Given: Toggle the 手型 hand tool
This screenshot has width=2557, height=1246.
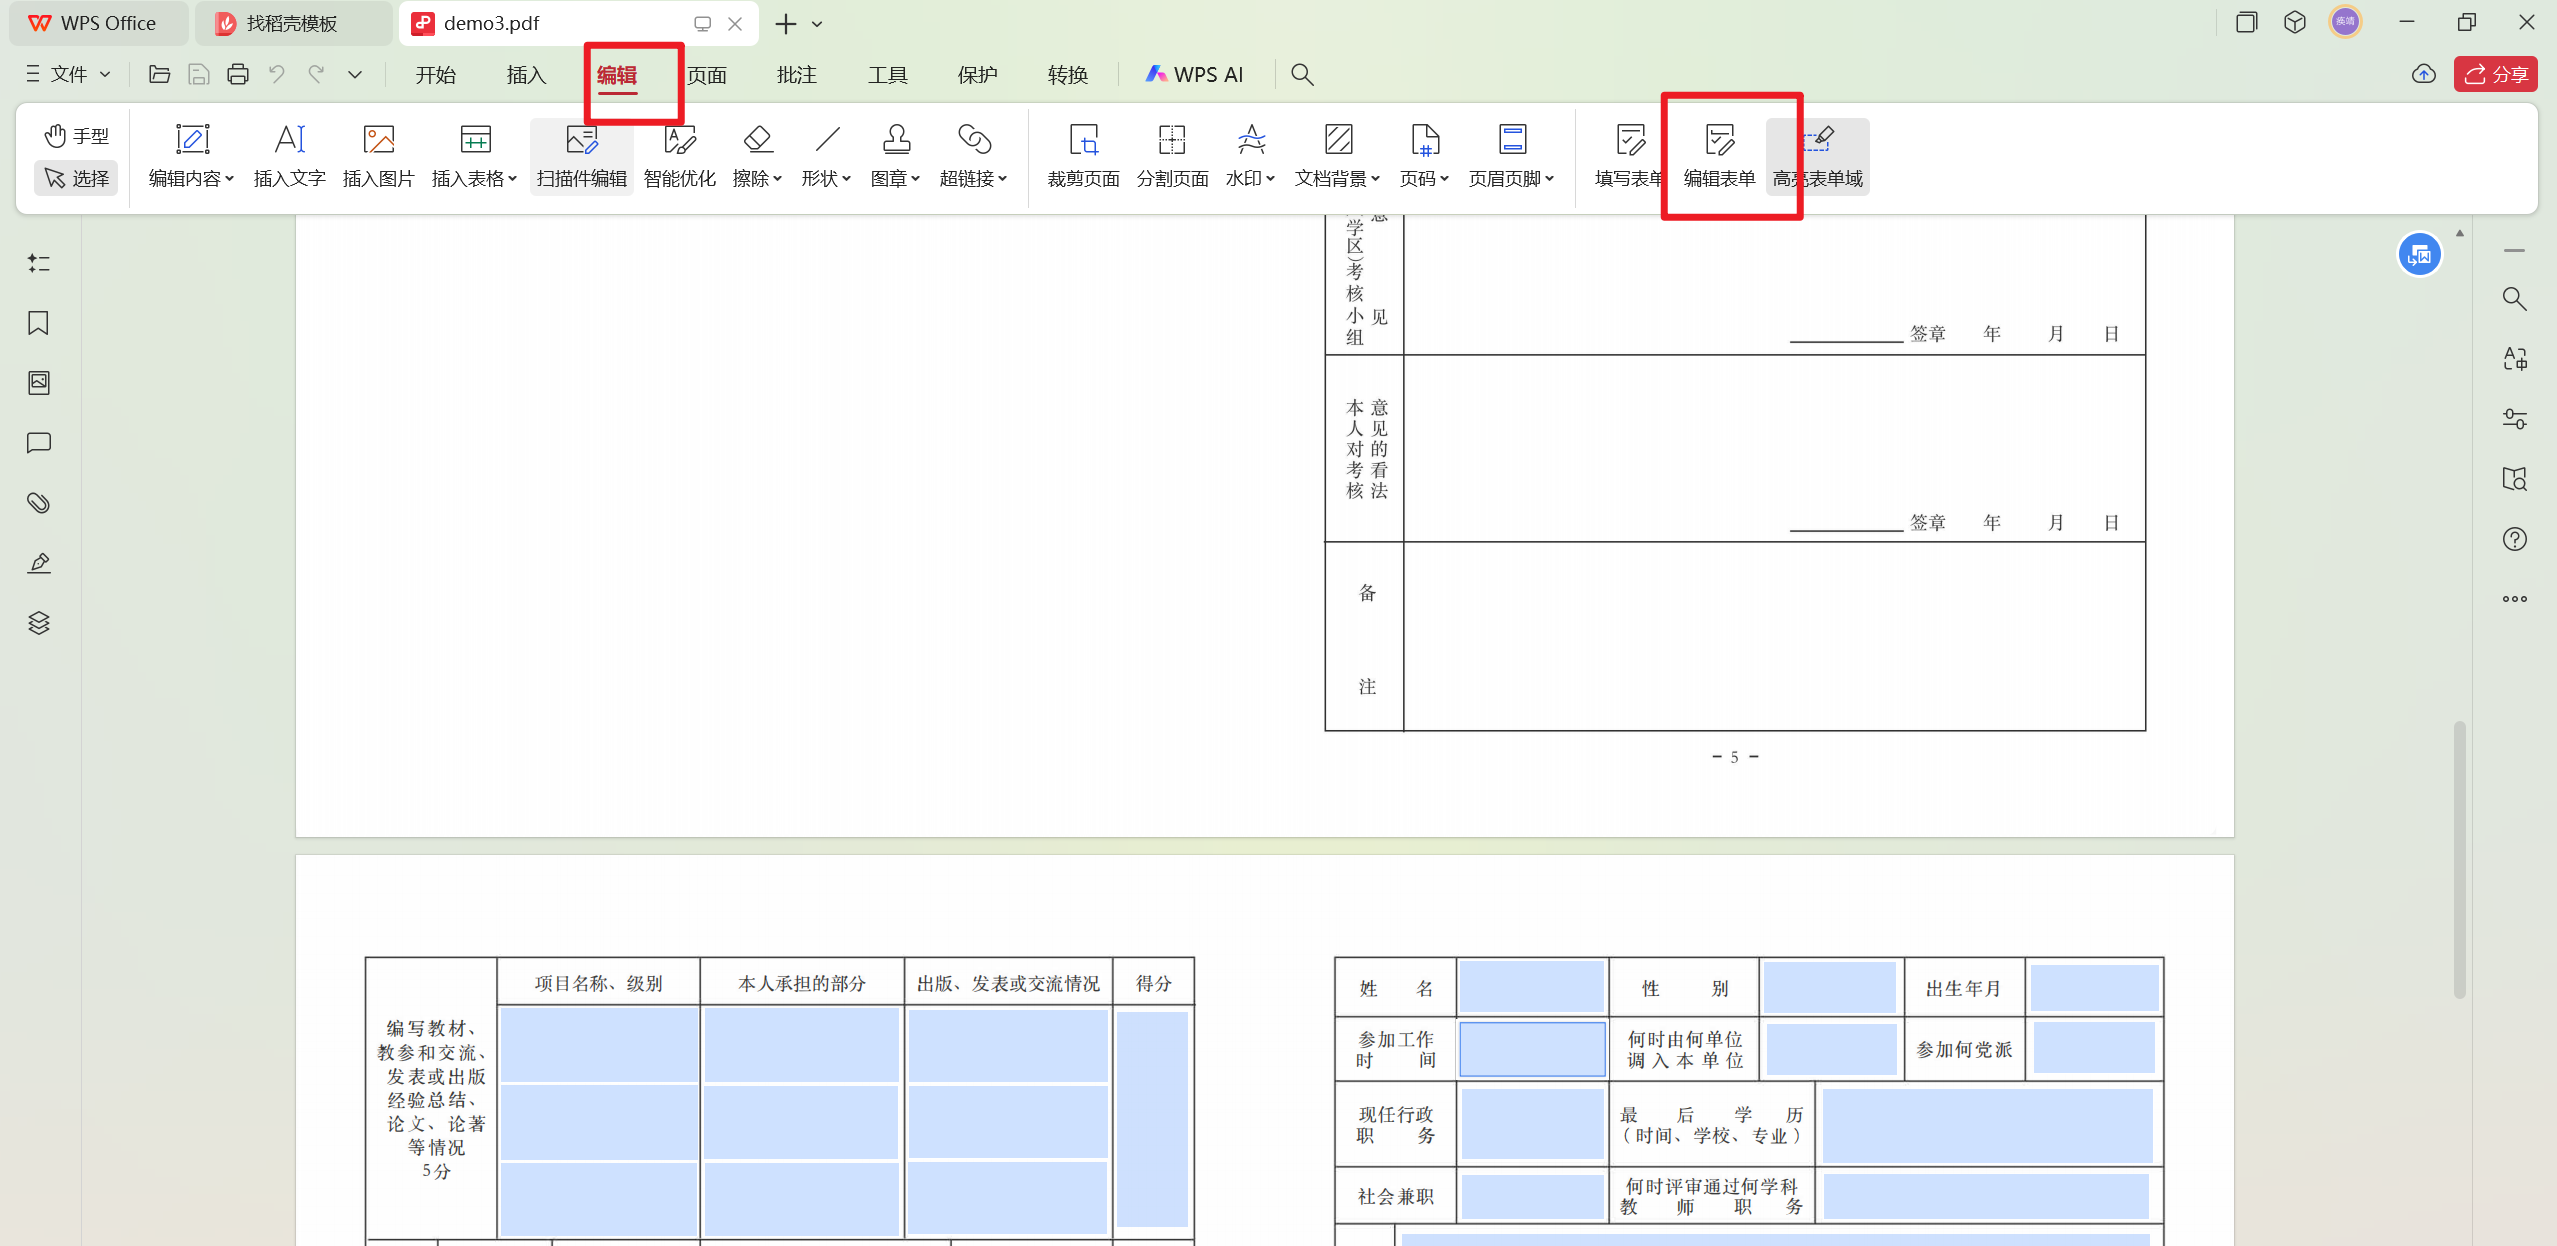Looking at the screenshot, I should [76, 135].
